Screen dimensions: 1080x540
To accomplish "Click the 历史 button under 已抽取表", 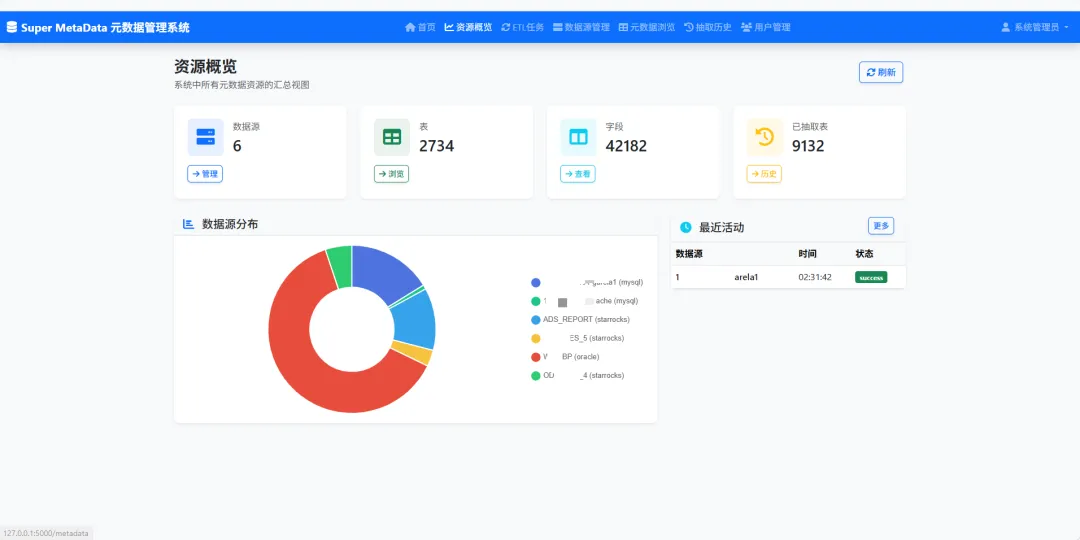I will point(764,174).
